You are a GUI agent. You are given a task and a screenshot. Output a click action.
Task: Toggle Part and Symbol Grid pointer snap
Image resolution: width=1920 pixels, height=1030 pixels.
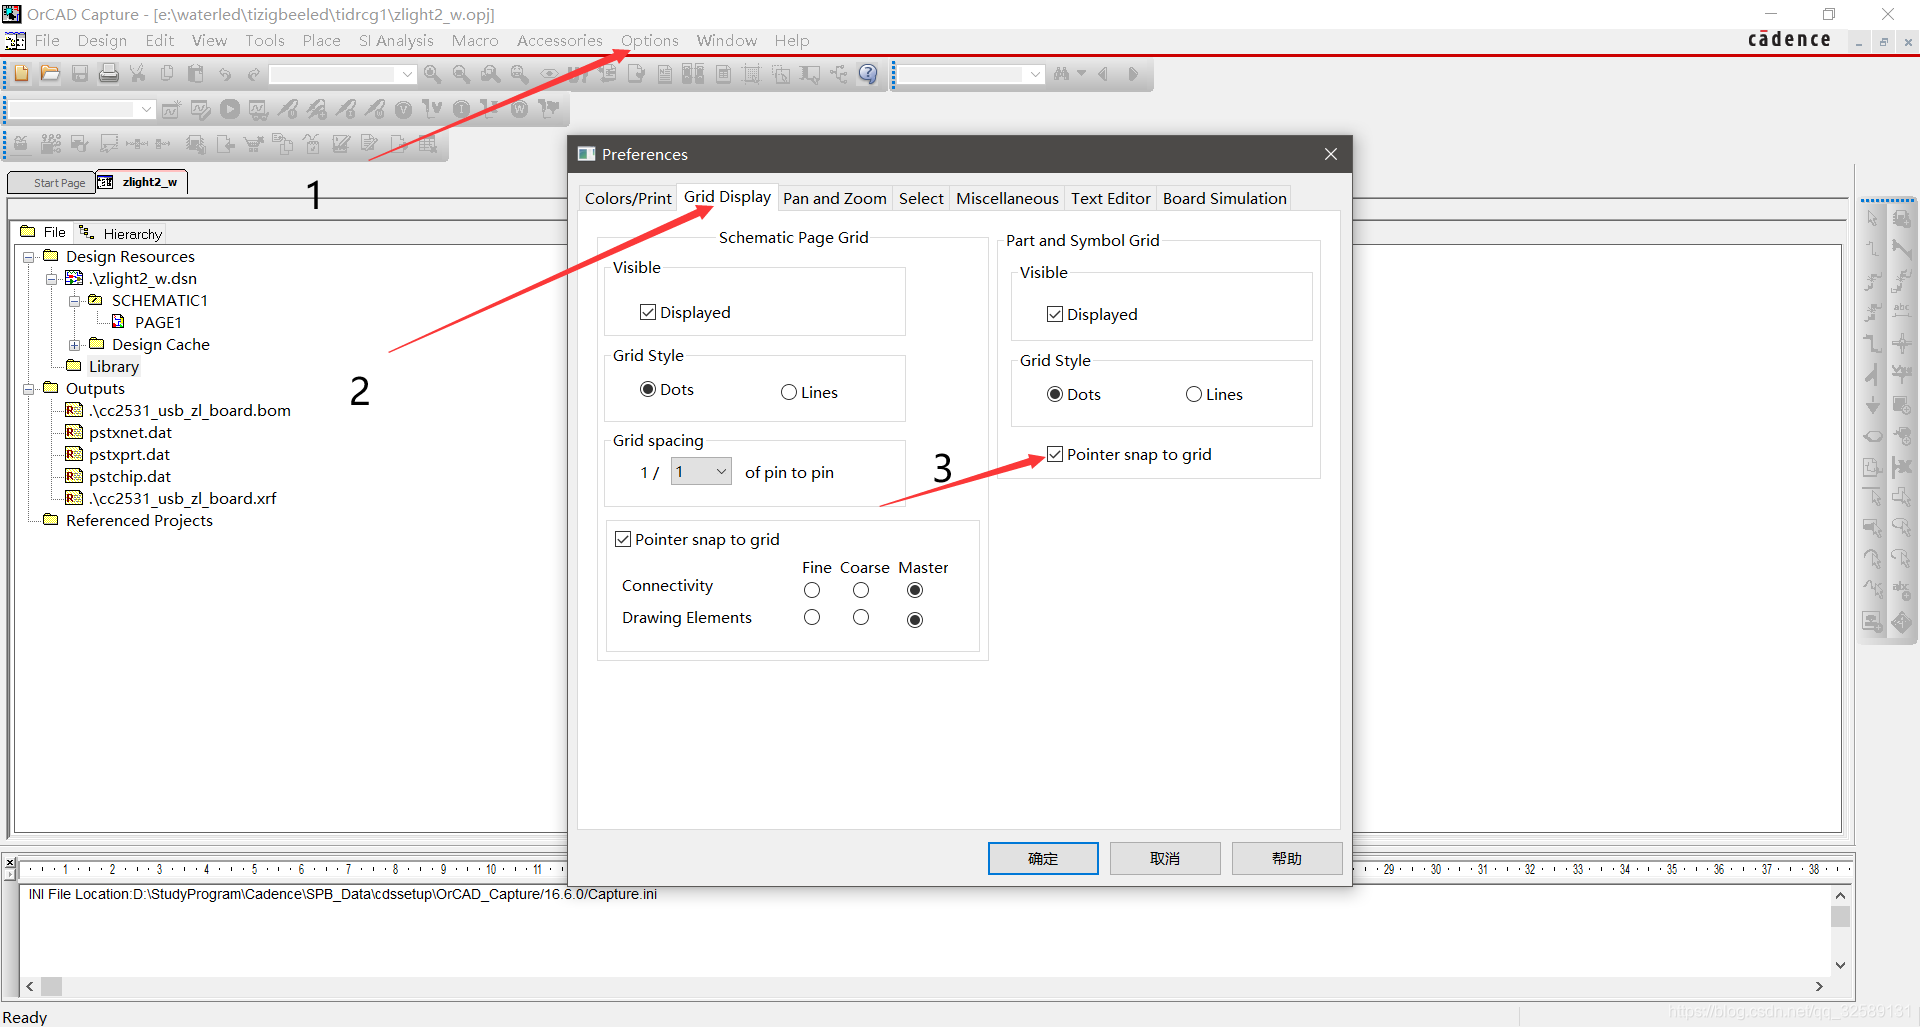(1055, 455)
